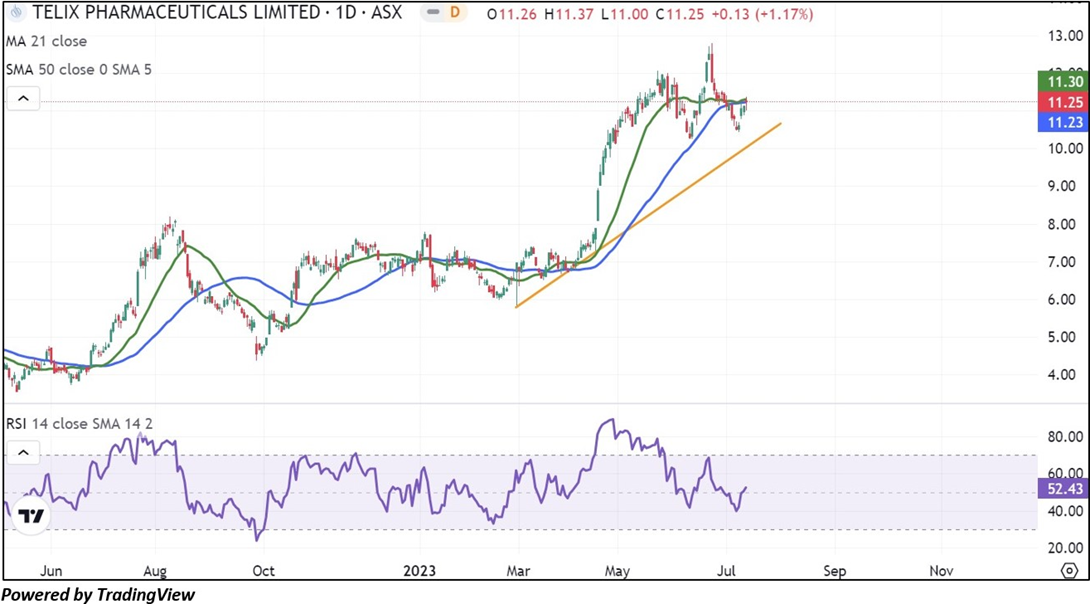Select the SMA 50 close indicator label

tap(79, 70)
